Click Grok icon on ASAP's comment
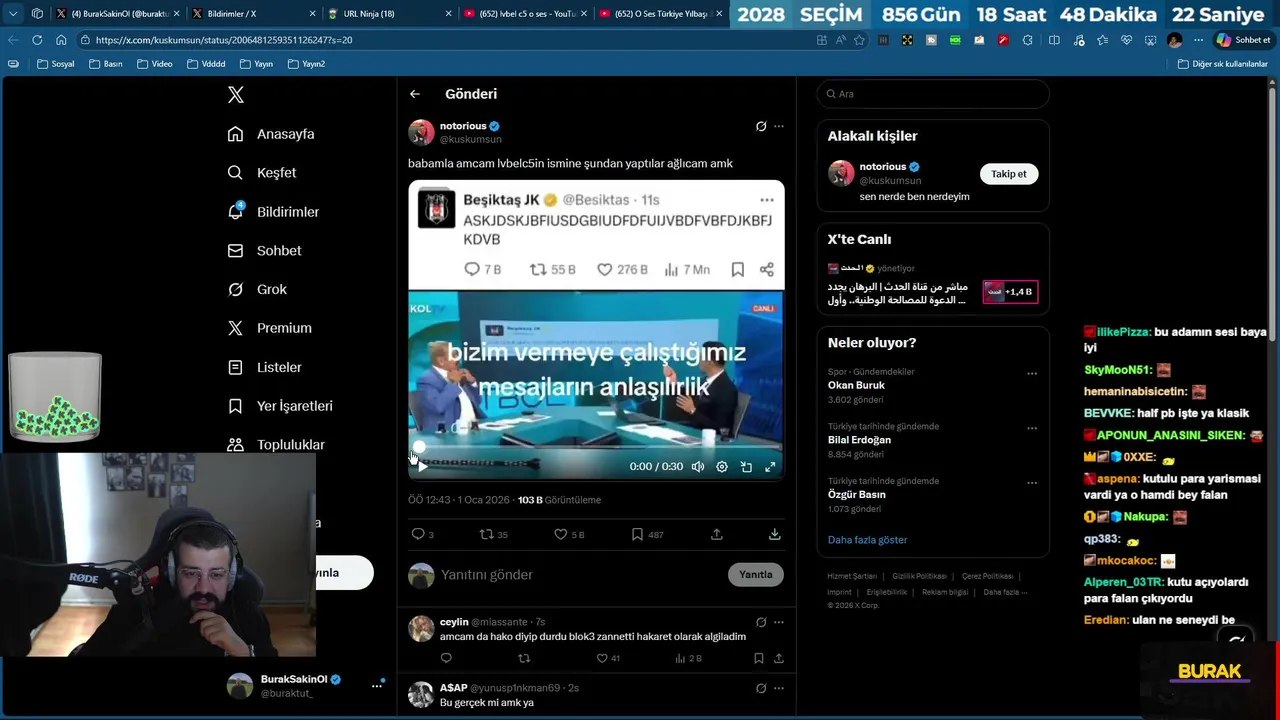1280x720 pixels. [761, 688]
